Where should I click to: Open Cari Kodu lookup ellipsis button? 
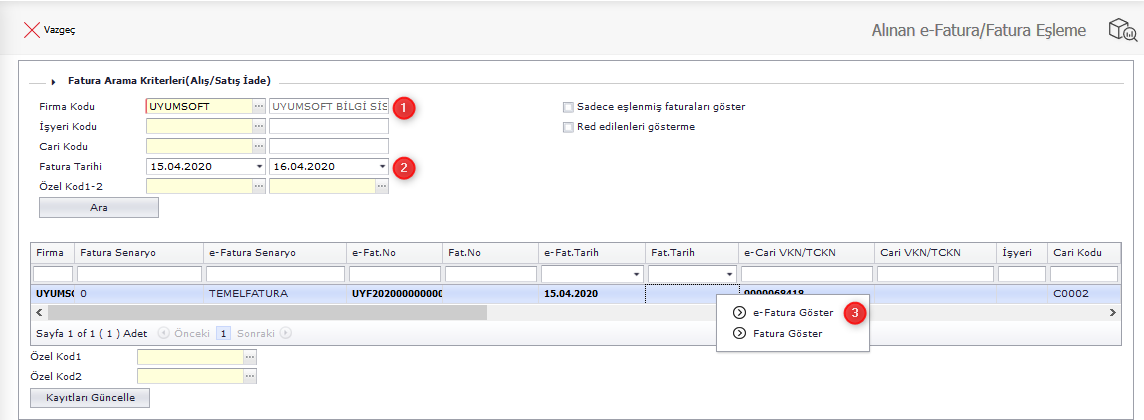tap(258, 146)
